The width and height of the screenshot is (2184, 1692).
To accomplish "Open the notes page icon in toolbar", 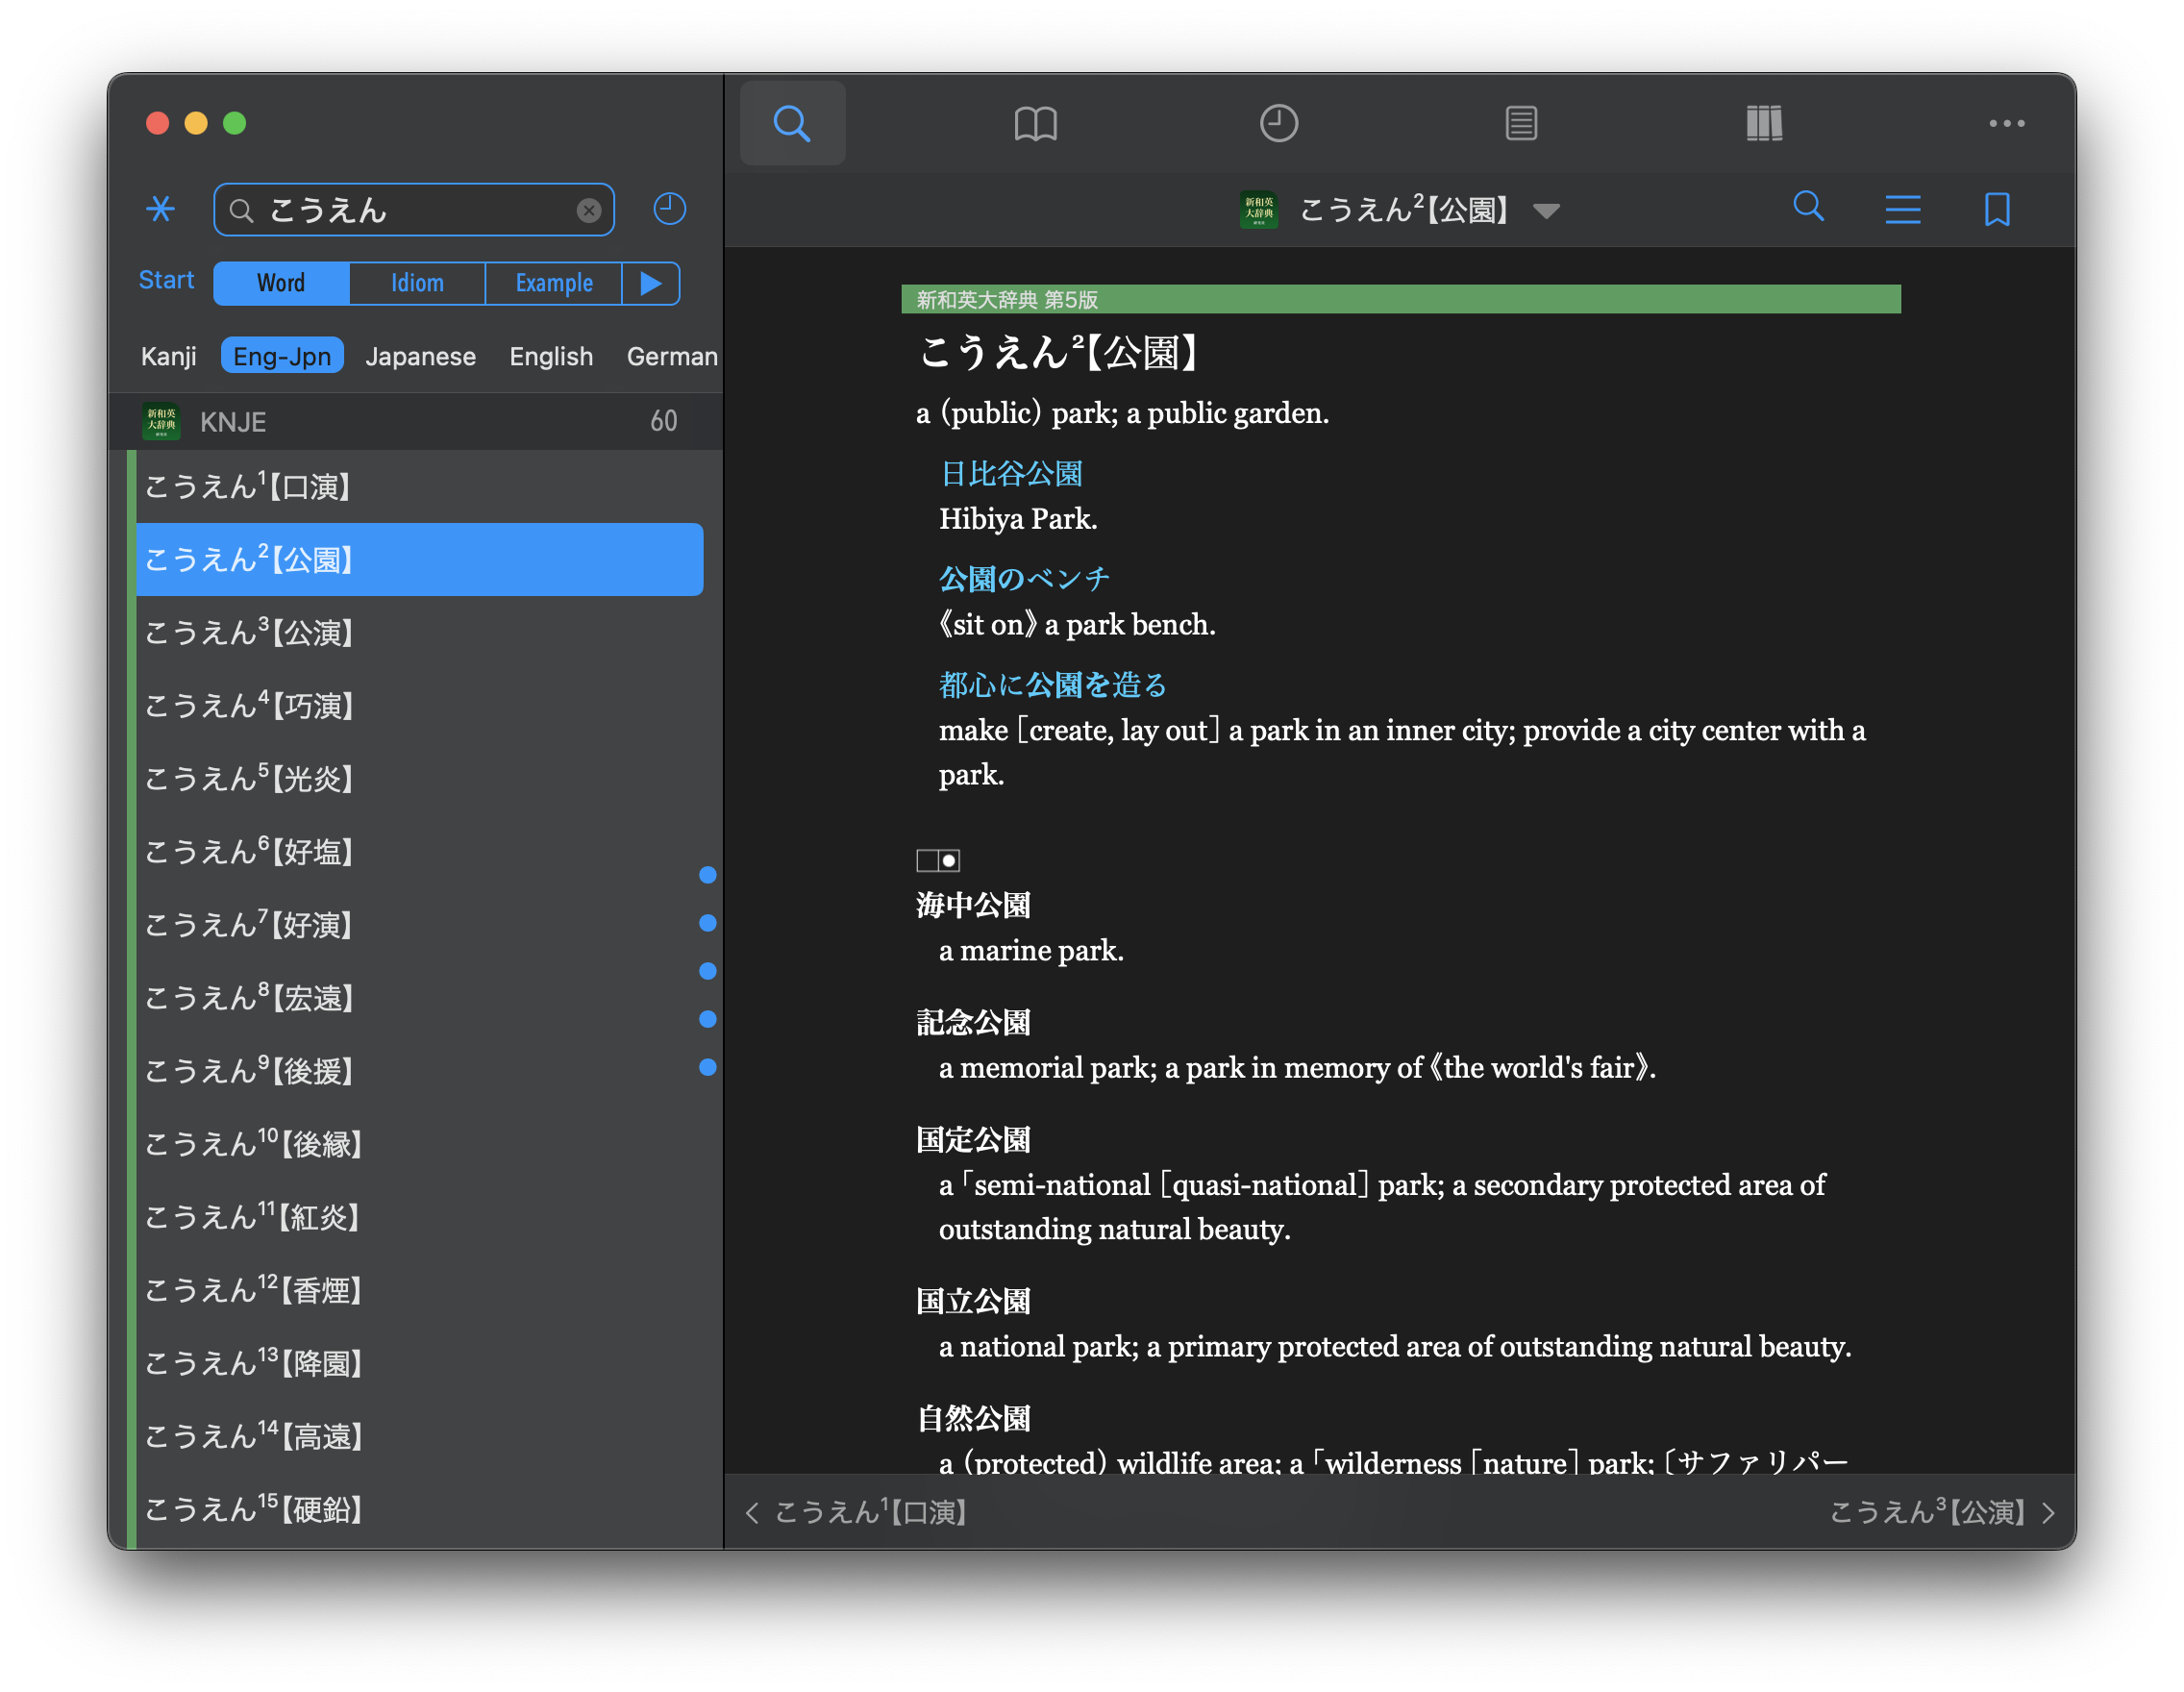I will point(1521,124).
